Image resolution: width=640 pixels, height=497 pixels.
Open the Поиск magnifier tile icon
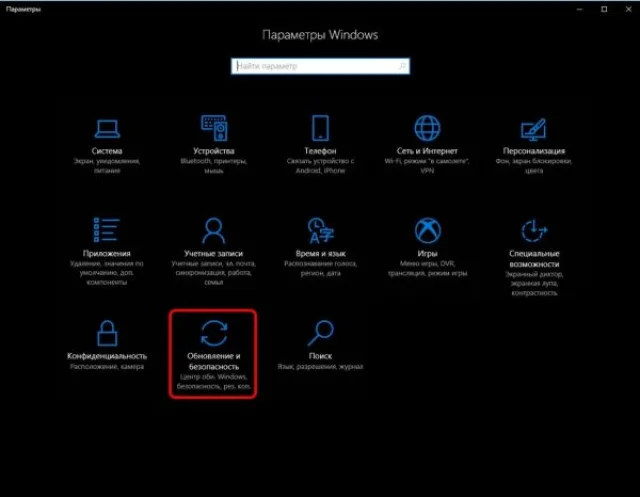point(320,333)
